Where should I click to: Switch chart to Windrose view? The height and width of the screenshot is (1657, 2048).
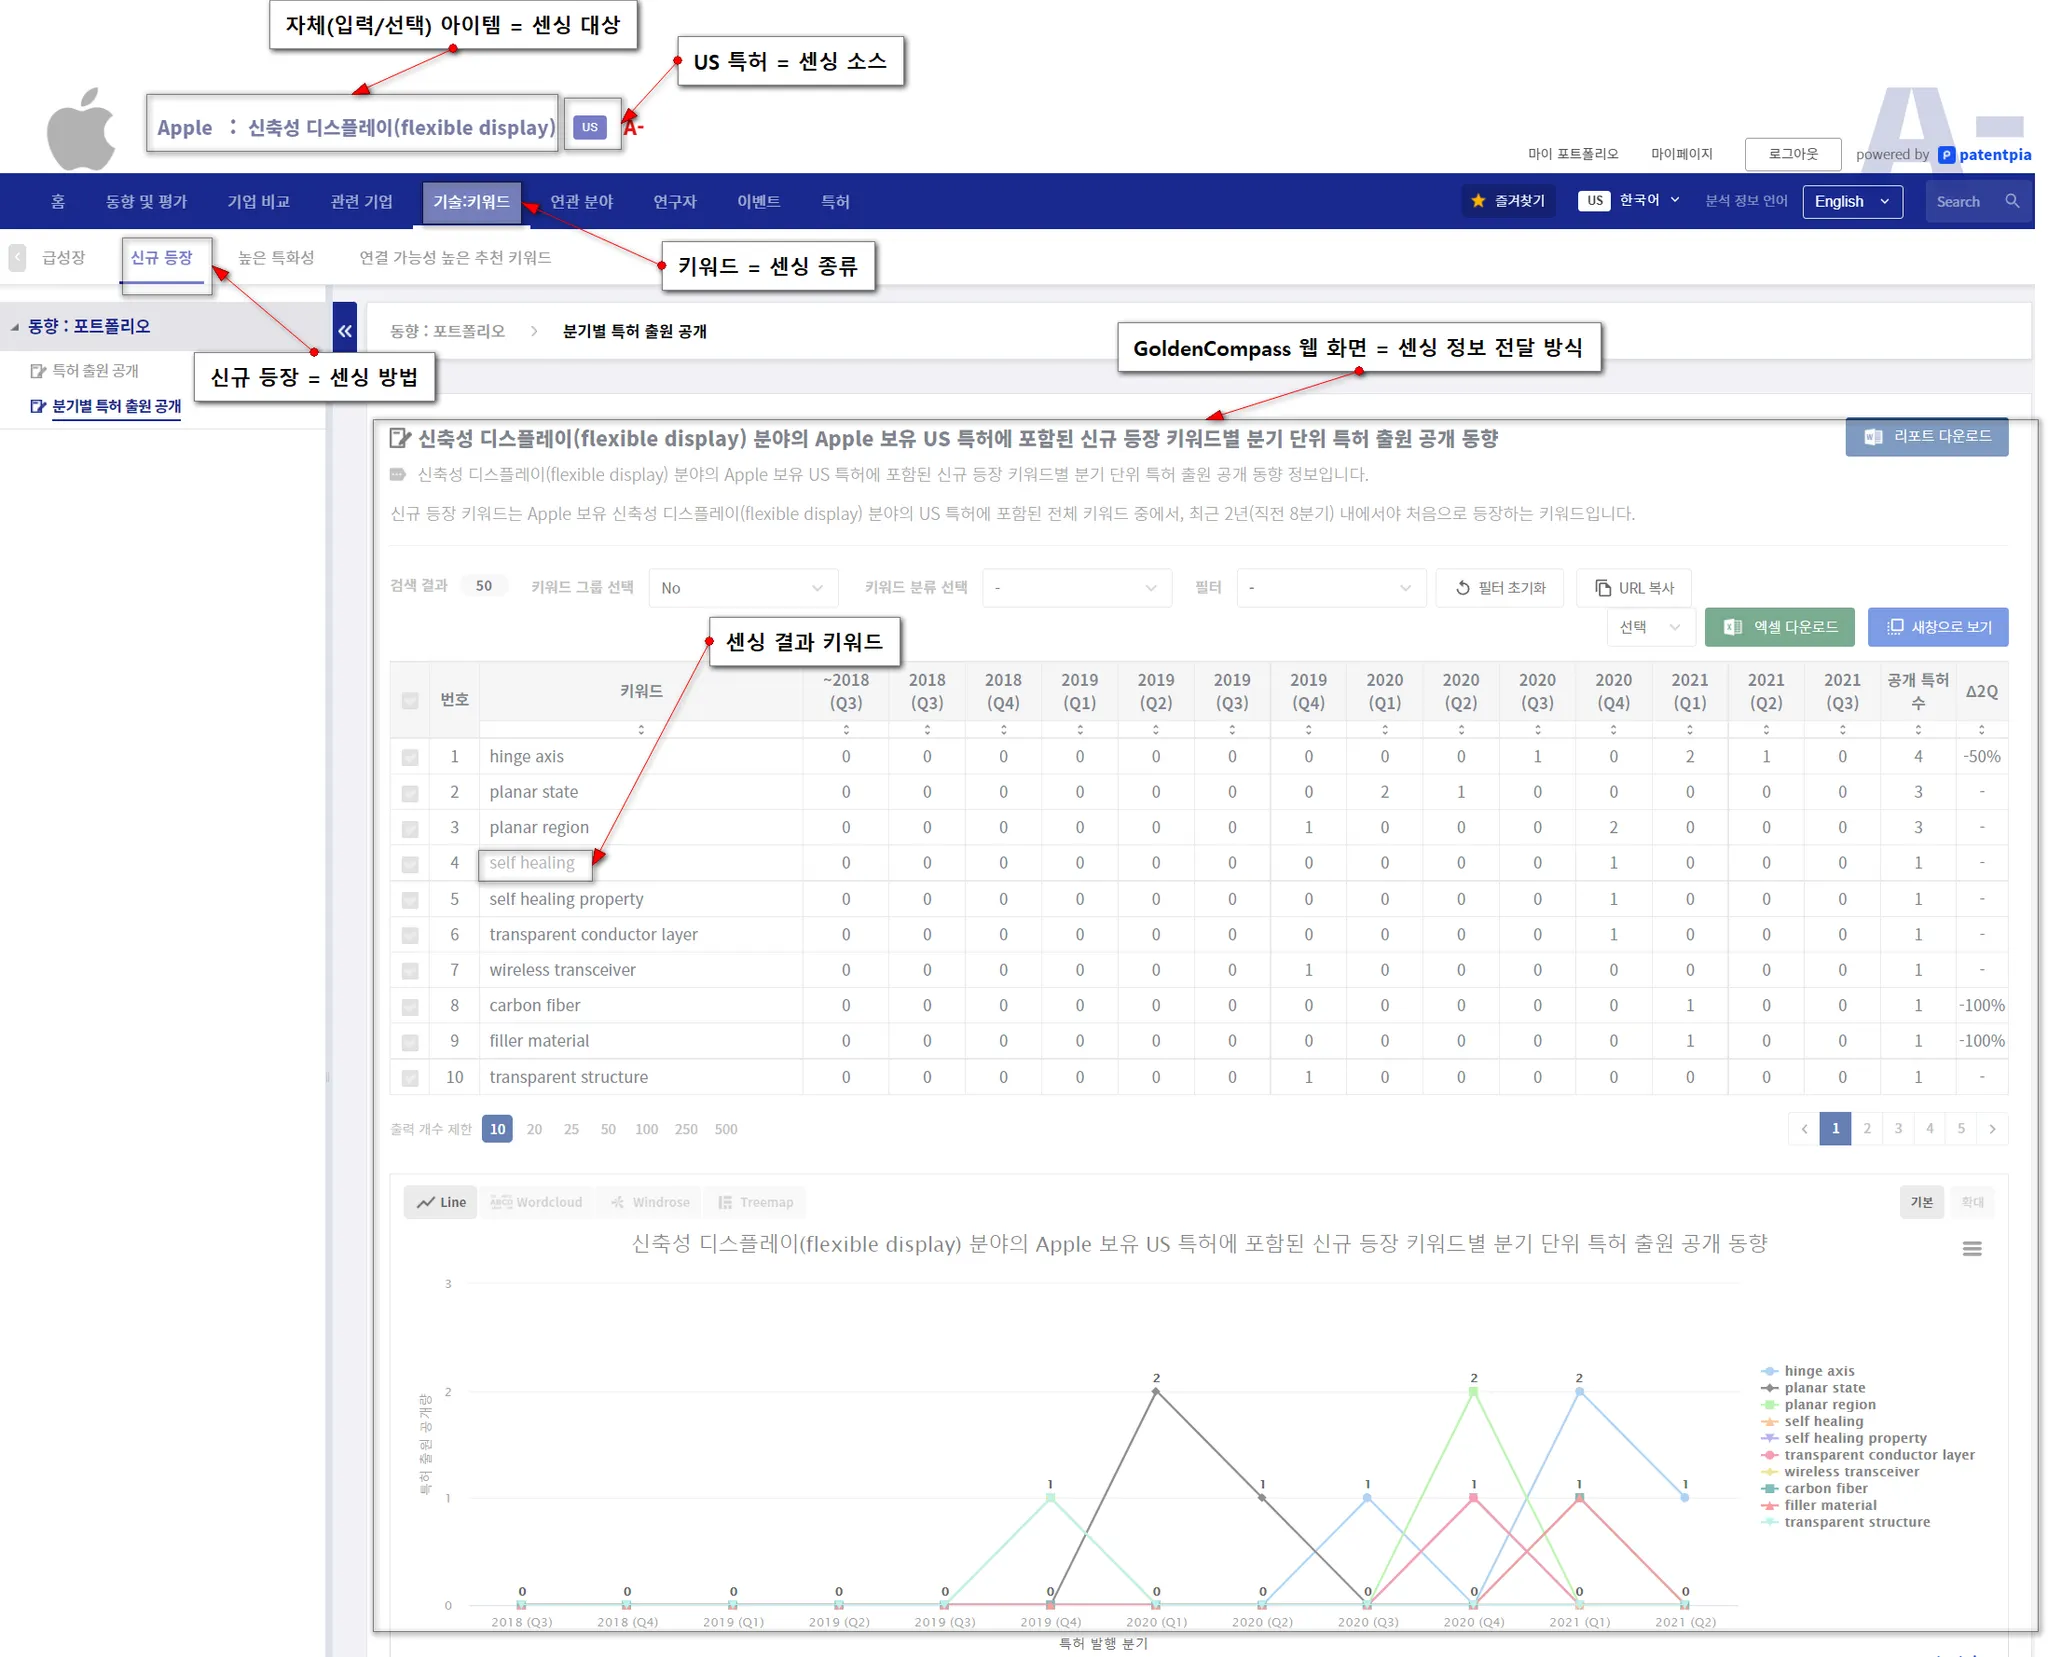tap(650, 1202)
